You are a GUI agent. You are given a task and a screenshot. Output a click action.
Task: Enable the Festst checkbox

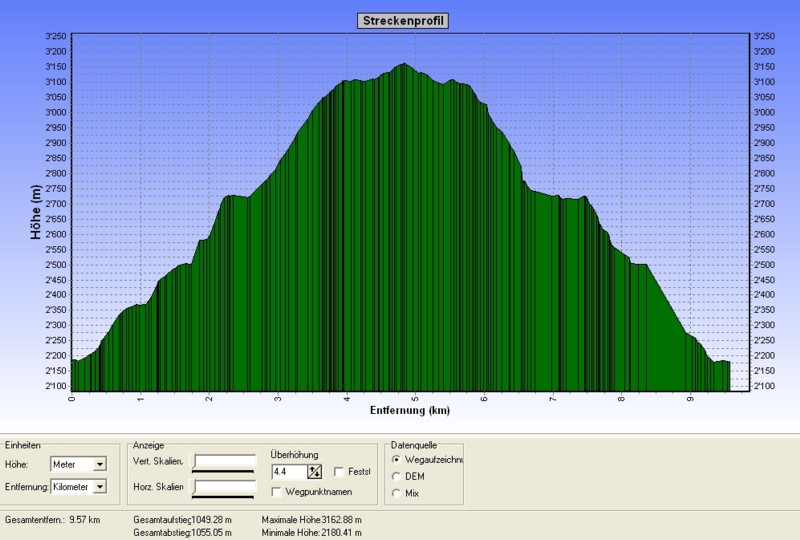[339, 471]
